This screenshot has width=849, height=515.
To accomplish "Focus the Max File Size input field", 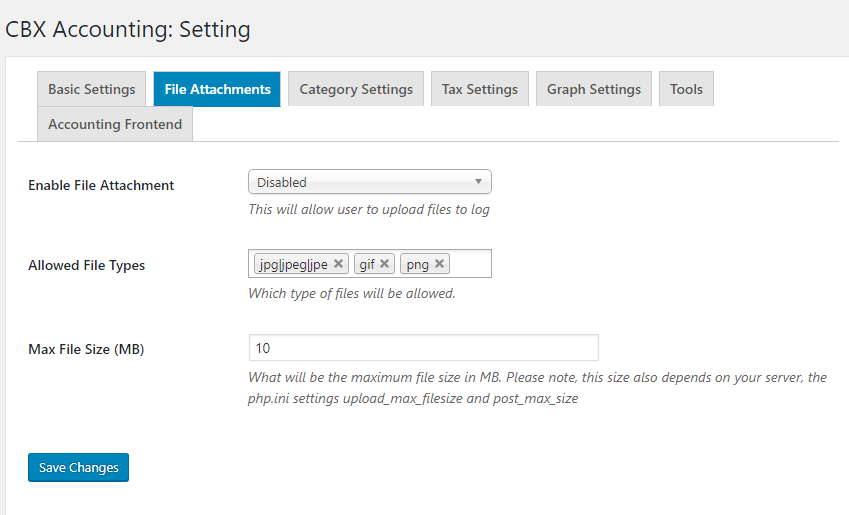I will coord(423,348).
